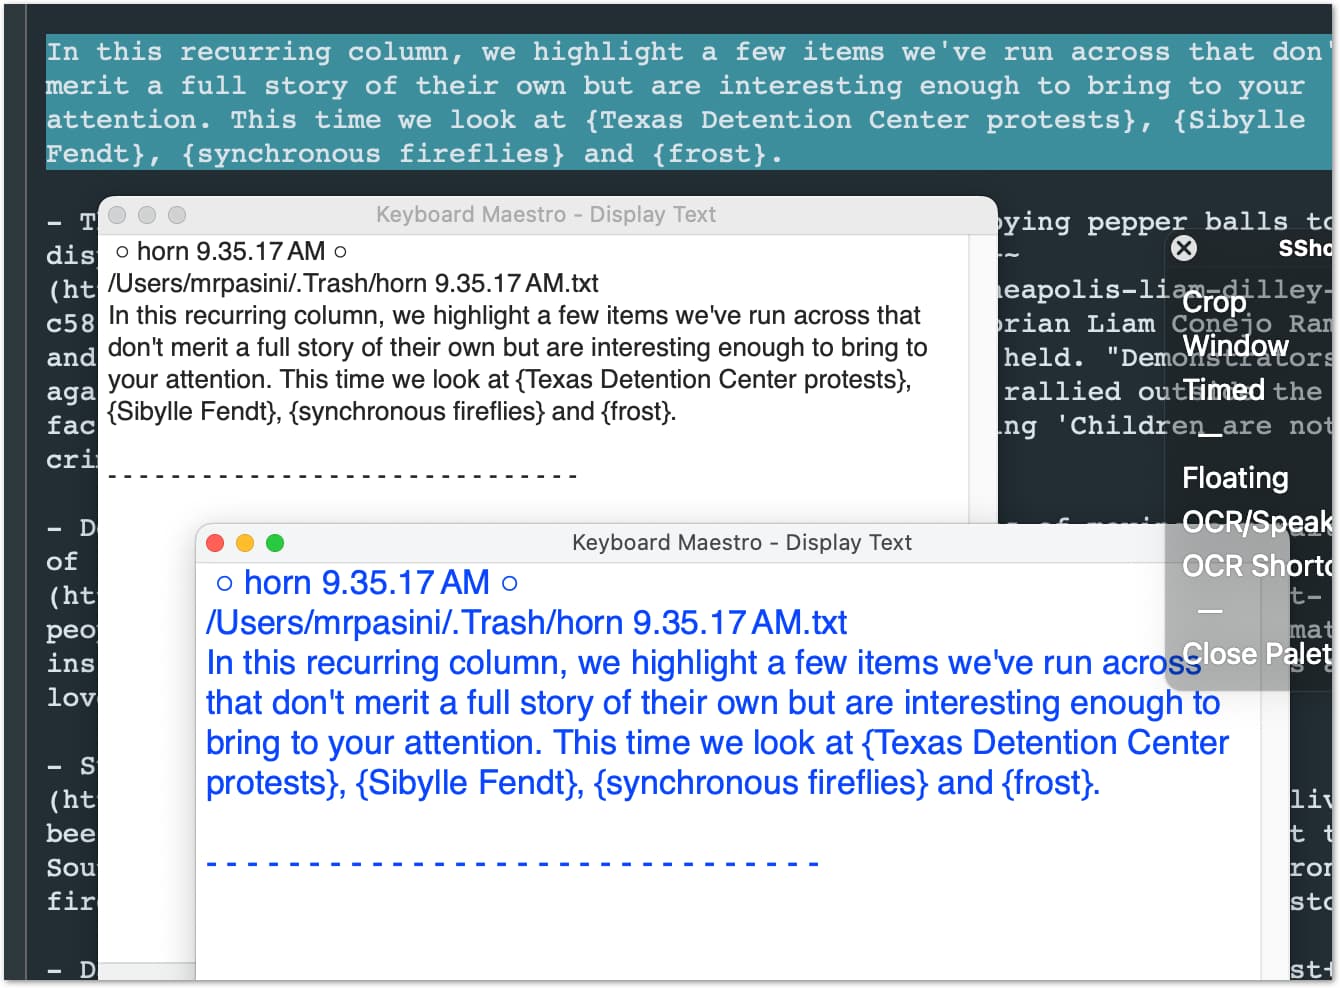Zoom the front Display Text window with green button

tap(275, 543)
